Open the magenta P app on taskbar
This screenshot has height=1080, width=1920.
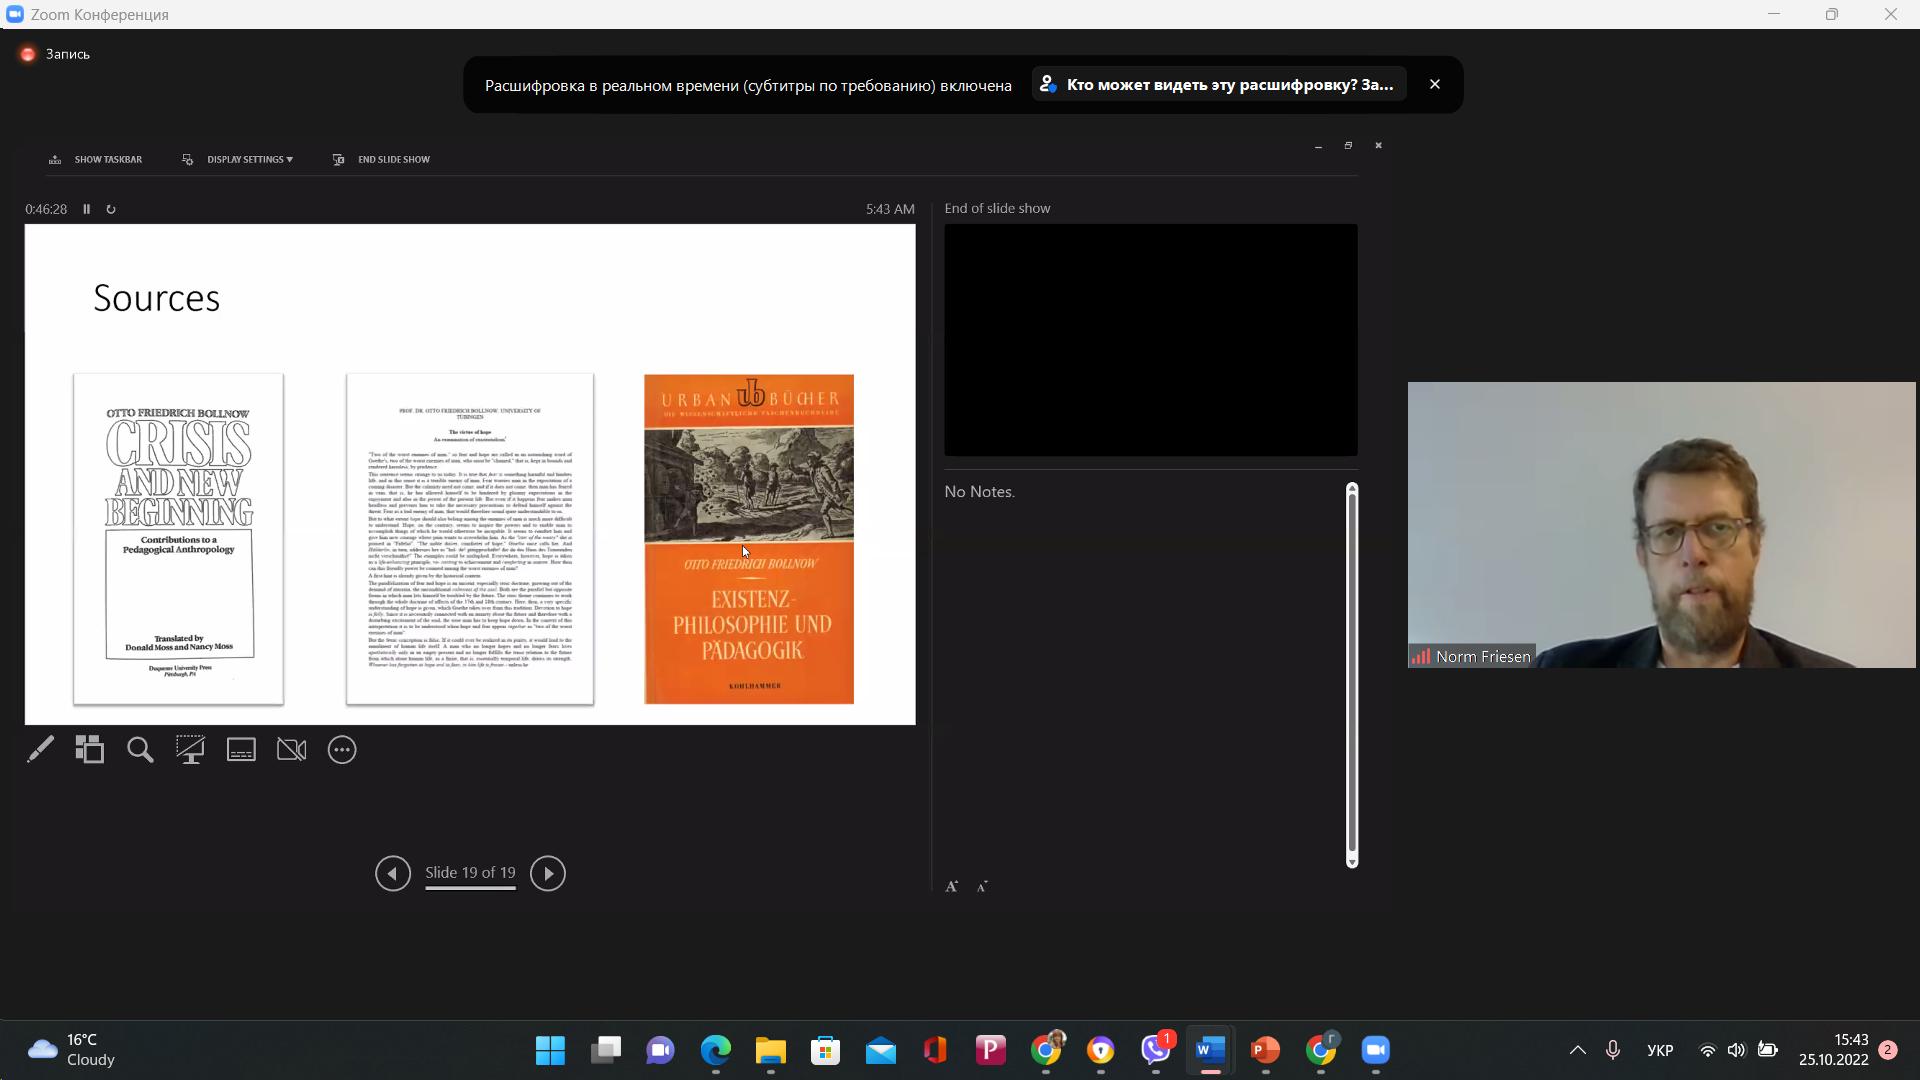990,1050
